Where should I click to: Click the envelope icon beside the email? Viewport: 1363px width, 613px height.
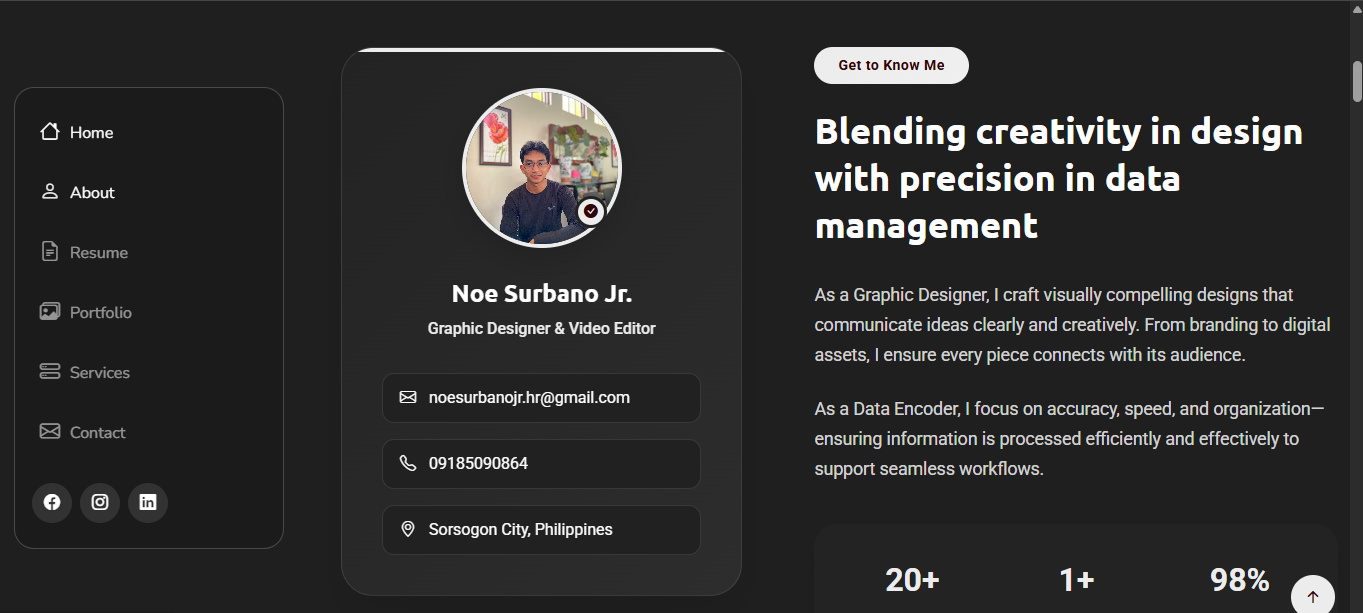408,398
